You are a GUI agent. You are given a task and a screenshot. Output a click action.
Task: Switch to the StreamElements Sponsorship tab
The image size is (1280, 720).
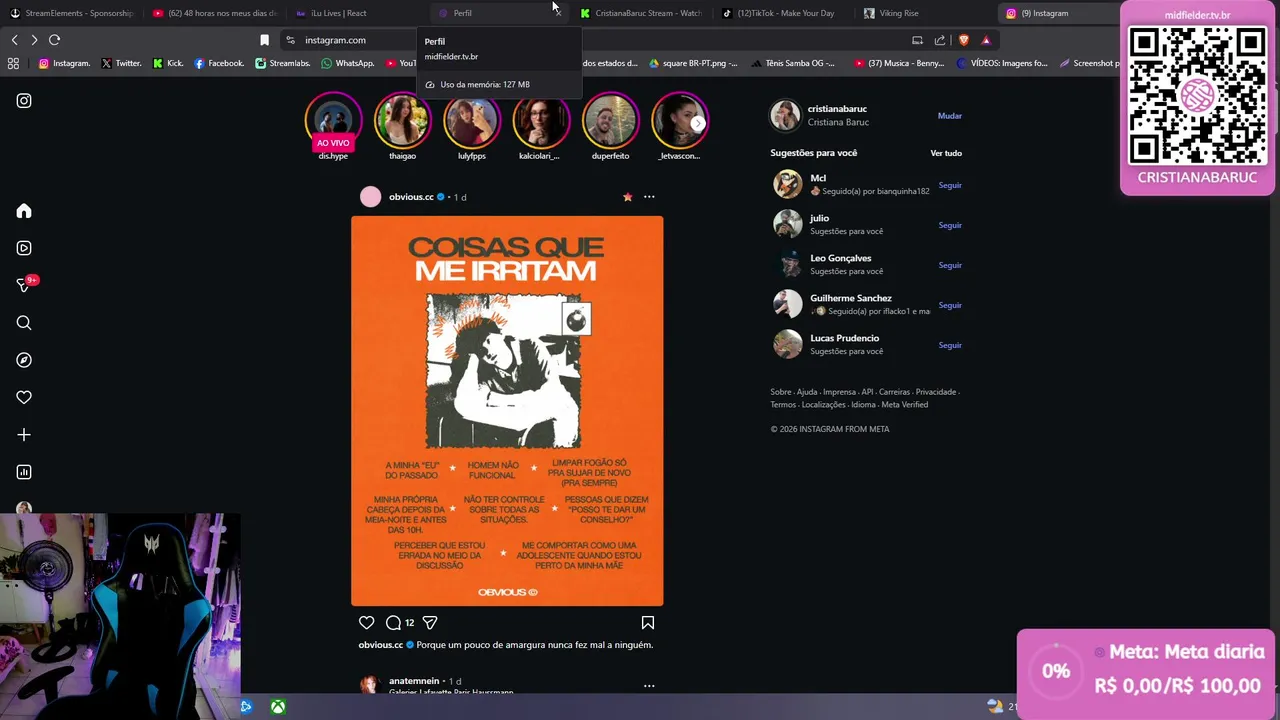tap(71, 13)
